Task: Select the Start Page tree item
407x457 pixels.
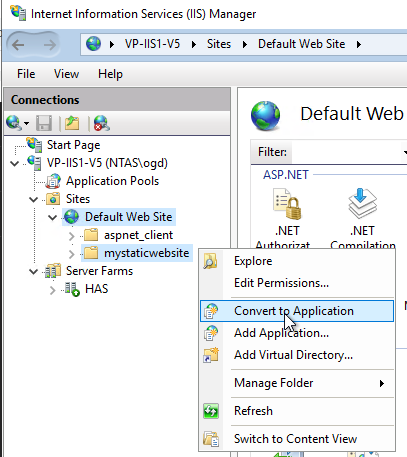Action: coord(73,145)
